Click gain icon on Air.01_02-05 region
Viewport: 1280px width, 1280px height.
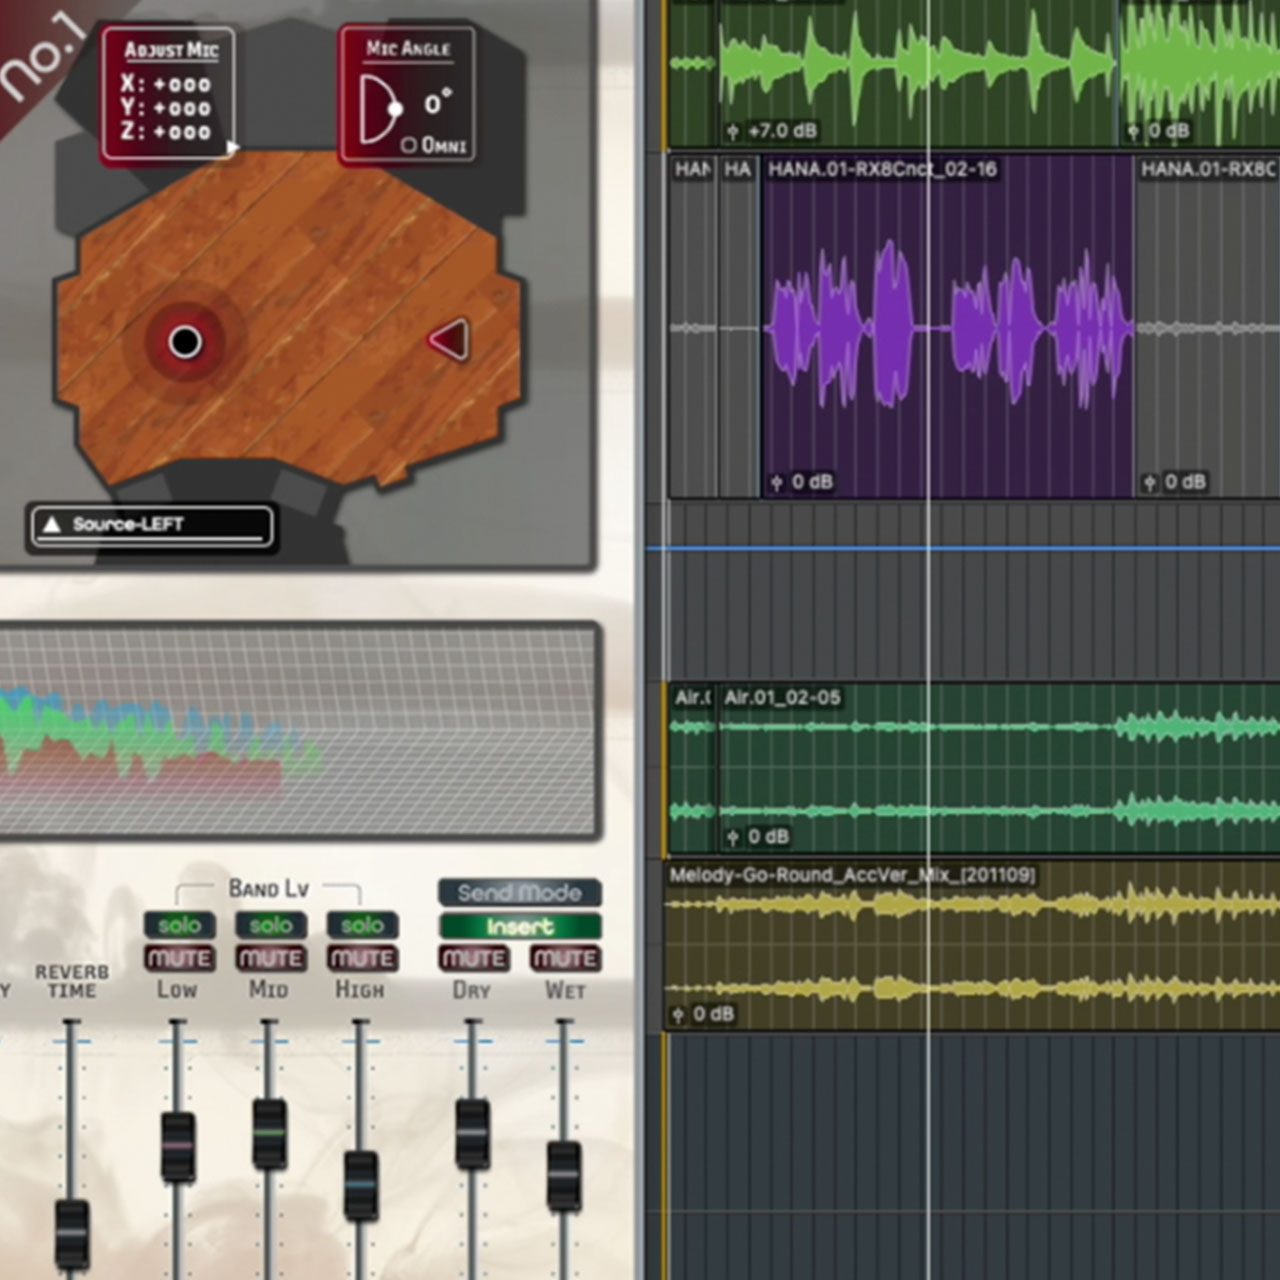[x=732, y=837]
